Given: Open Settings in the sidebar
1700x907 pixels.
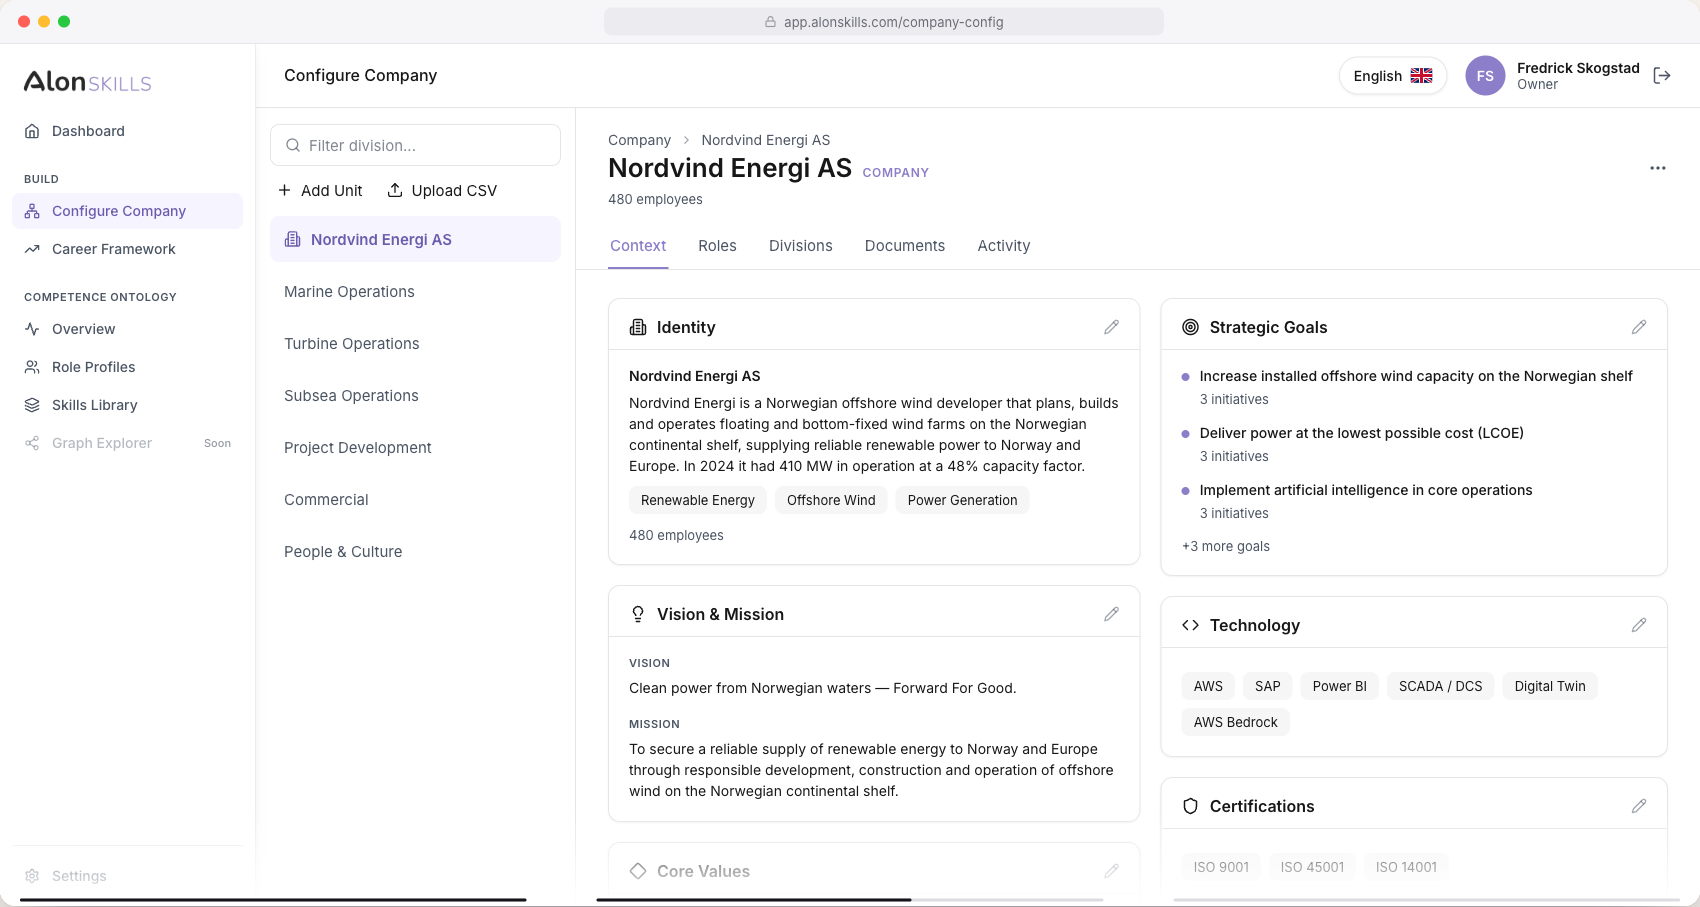Looking at the screenshot, I should pos(127,876).
